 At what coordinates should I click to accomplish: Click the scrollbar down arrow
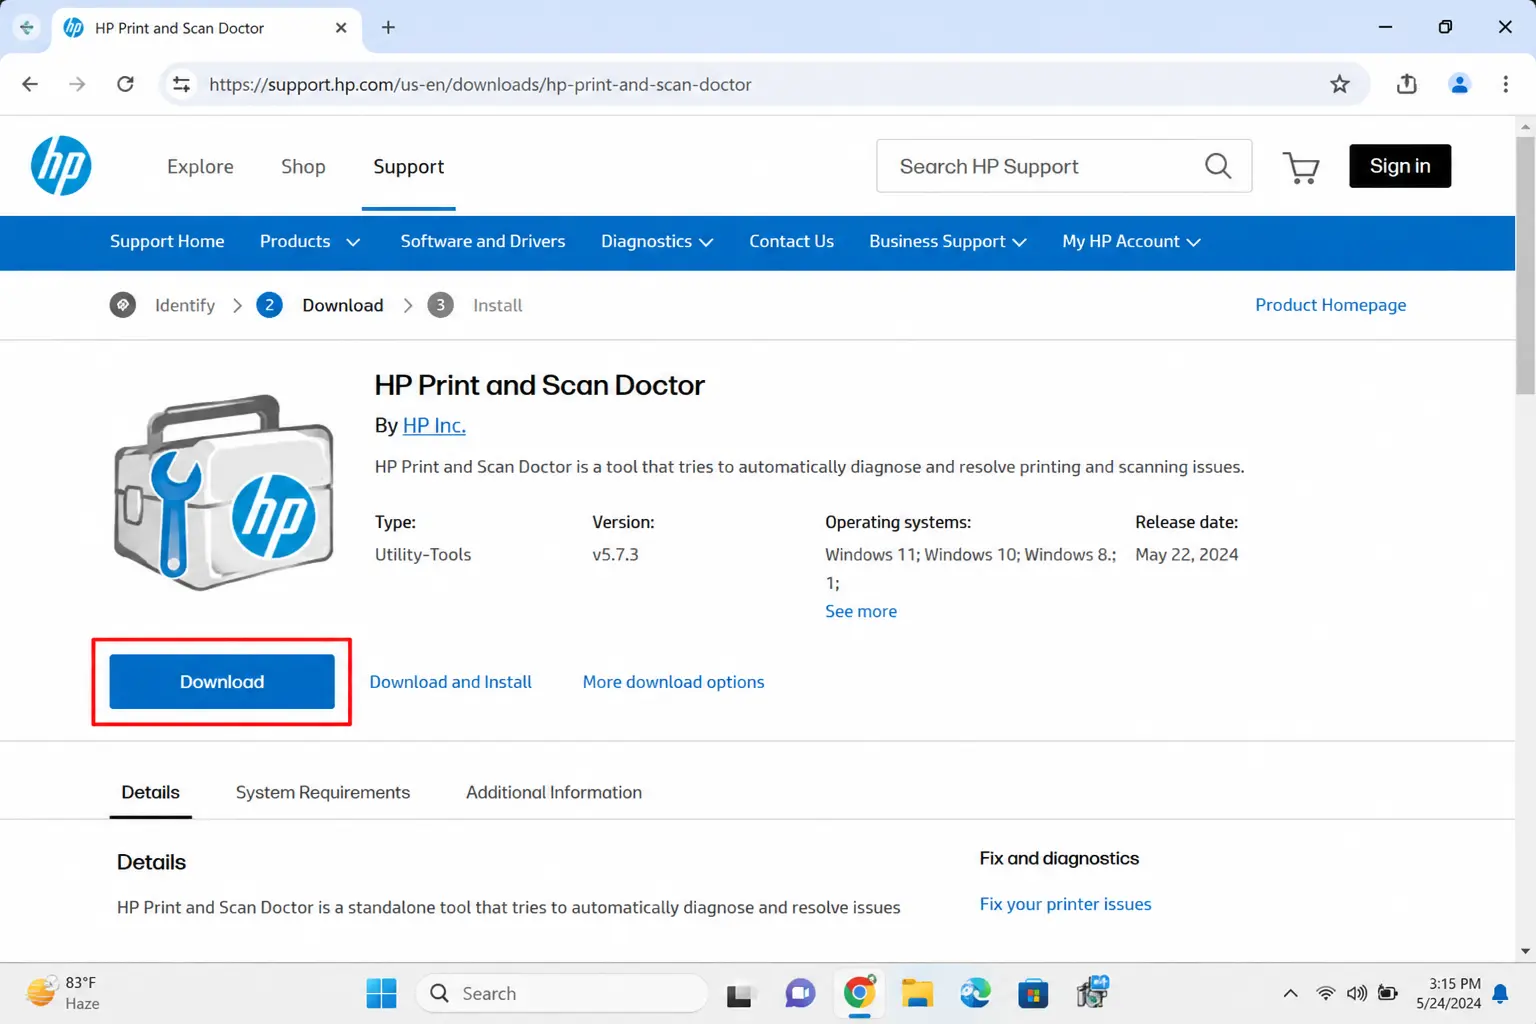(1525, 951)
